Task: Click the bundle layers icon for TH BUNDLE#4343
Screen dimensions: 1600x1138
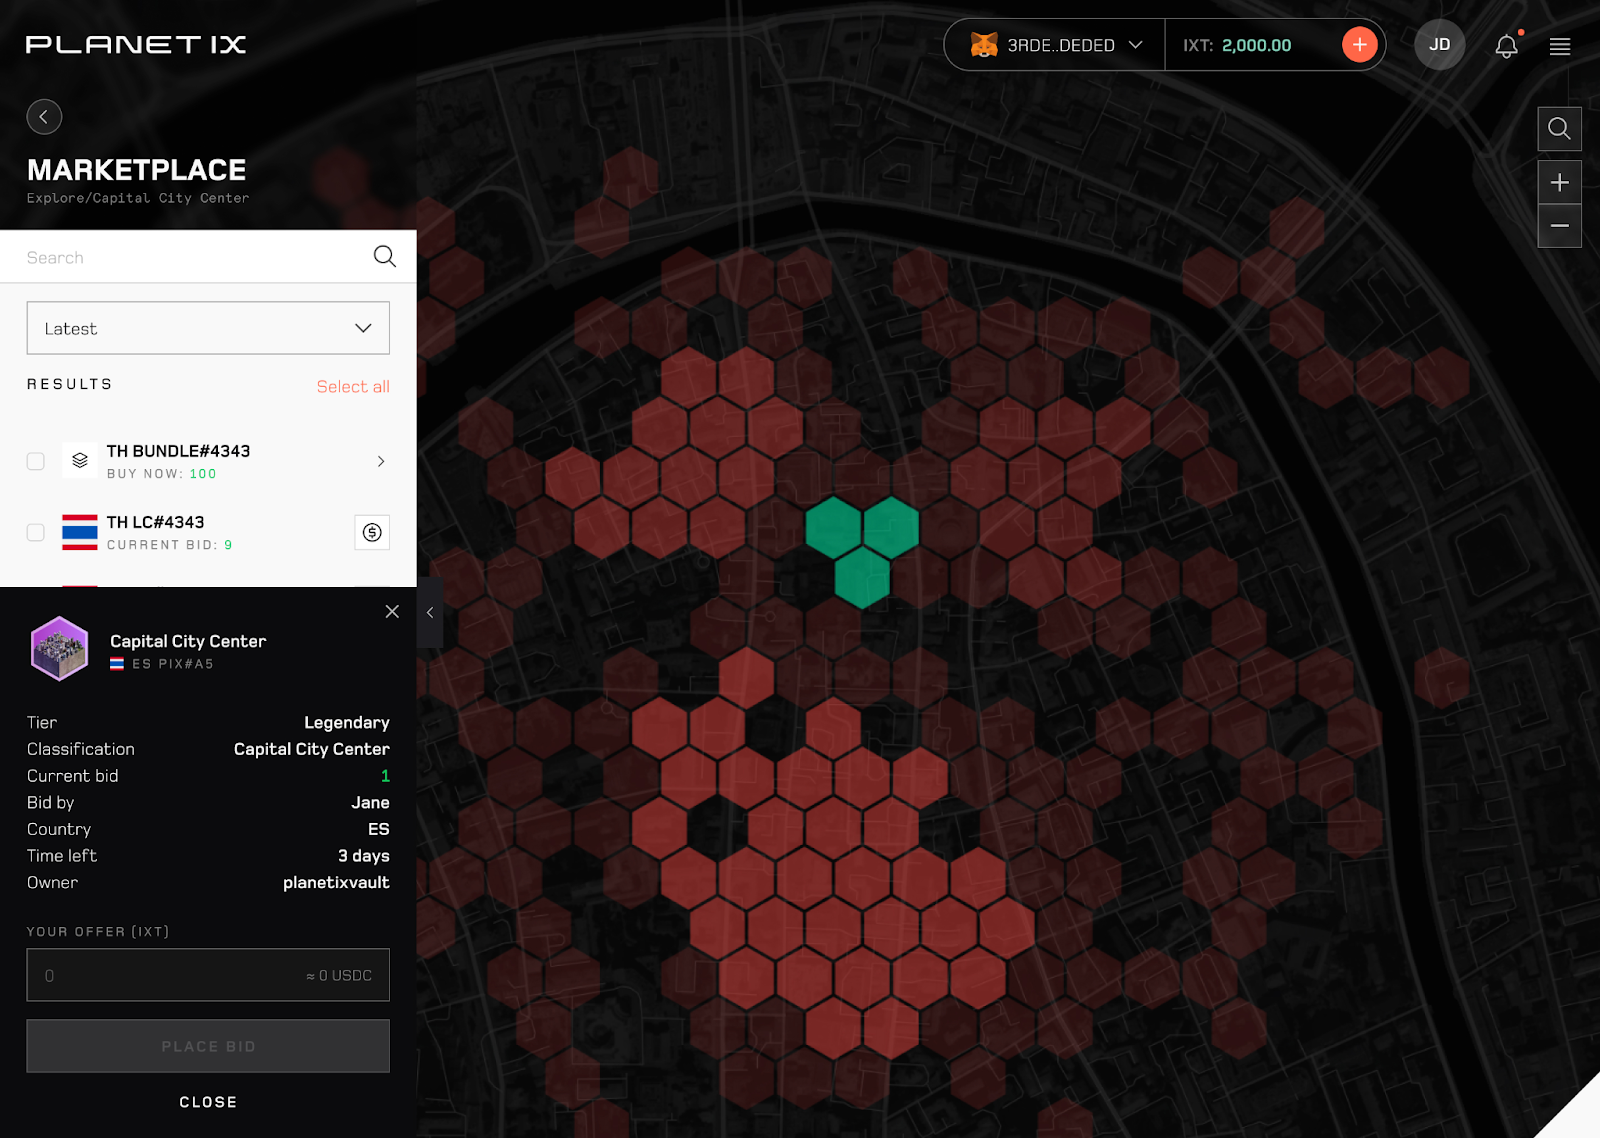Action: point(80,460)
